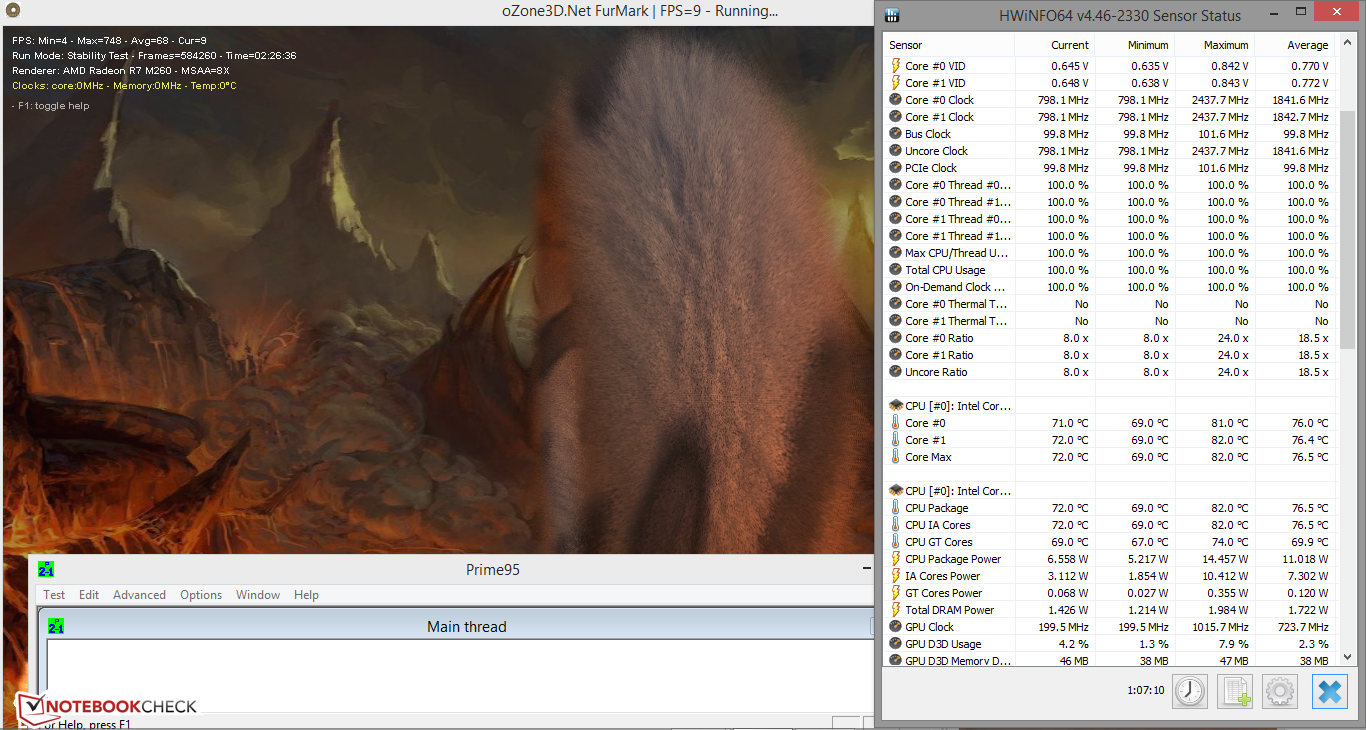Click the HWiNFO64 title bar app icon
Image resolution: width=1366 pixels, height=730 pixels.
[x=893, y=15]
